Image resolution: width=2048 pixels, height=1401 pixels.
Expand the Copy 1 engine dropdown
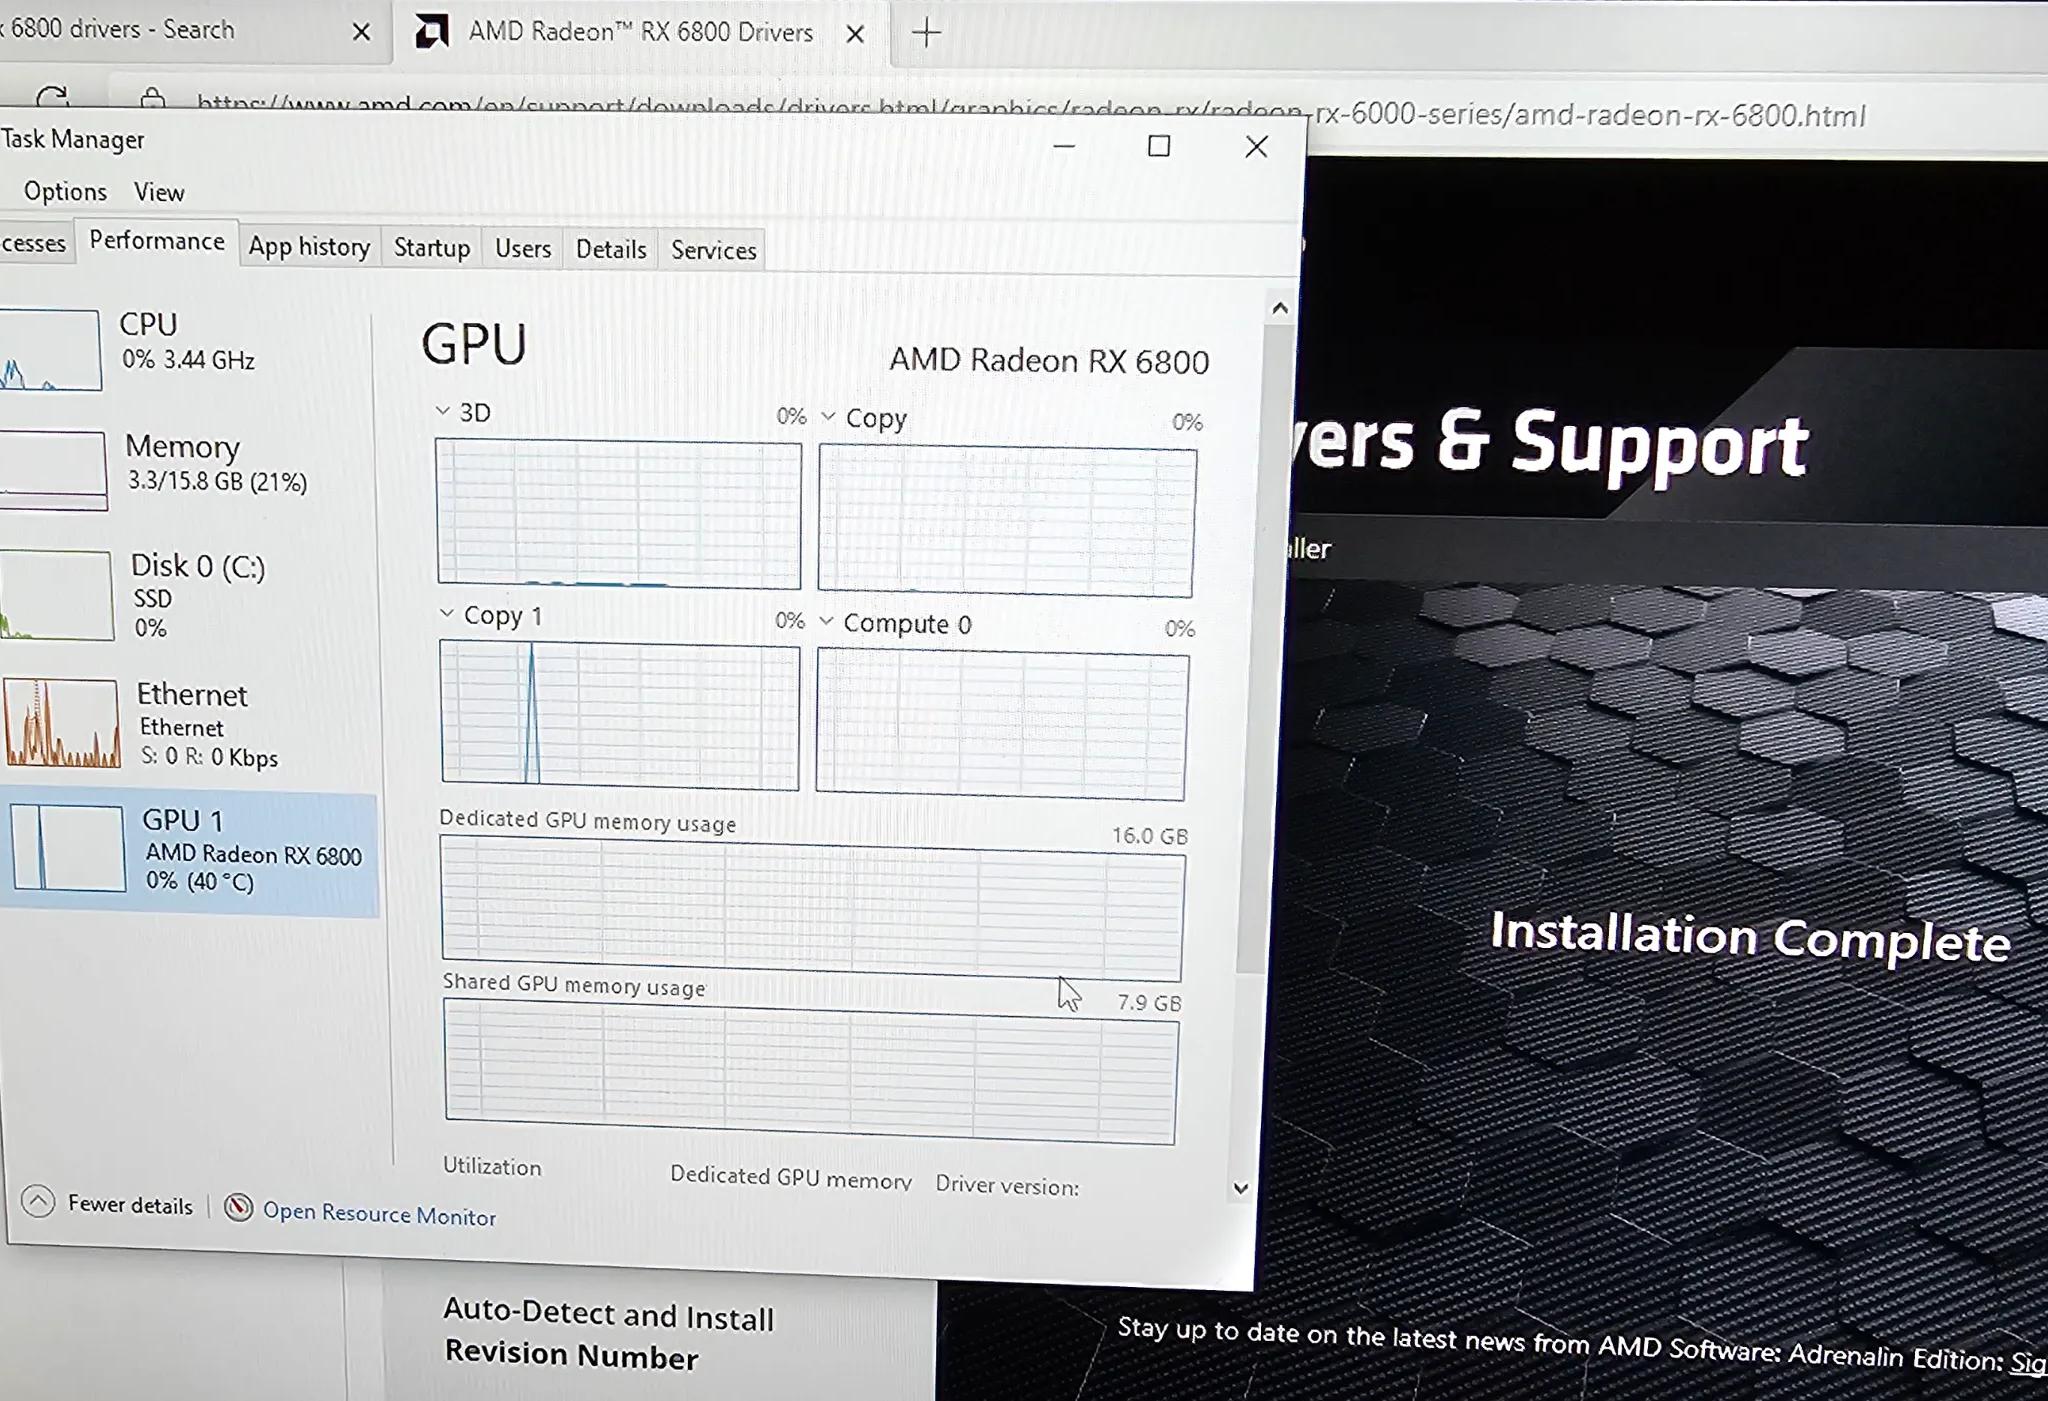446,613
